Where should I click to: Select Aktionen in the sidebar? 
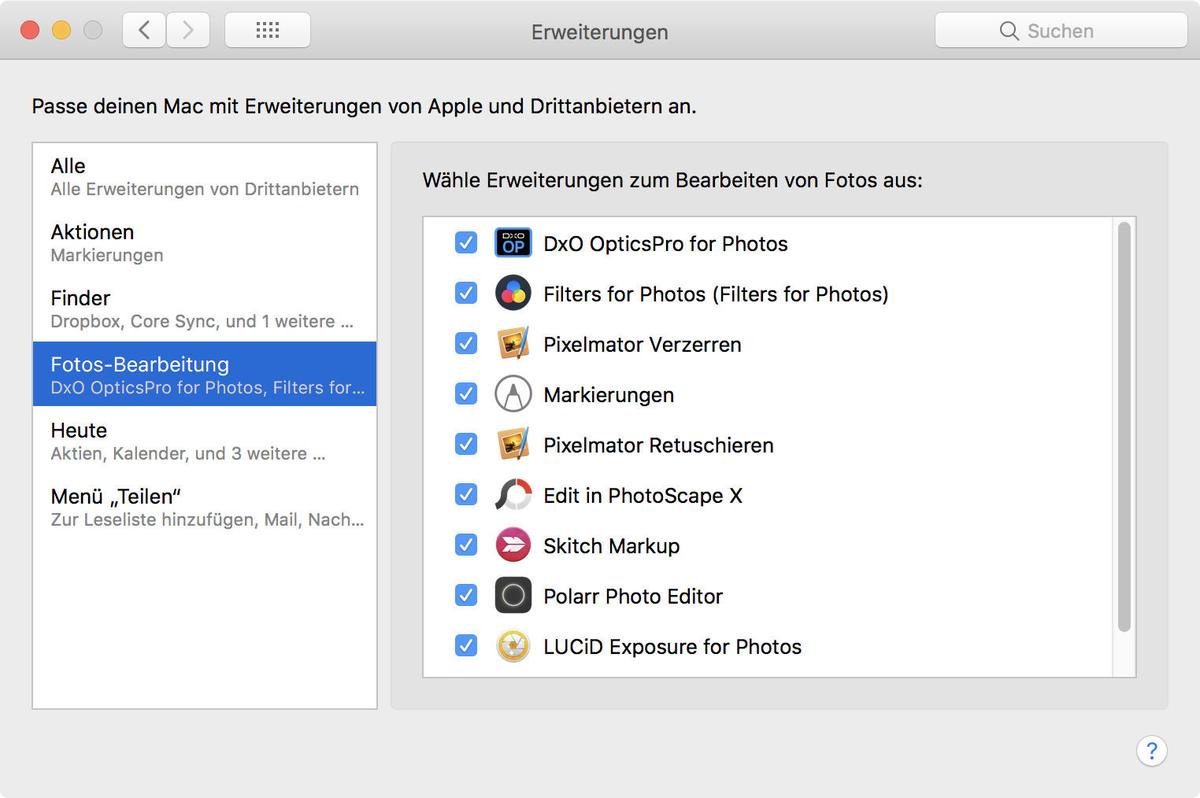205,242
